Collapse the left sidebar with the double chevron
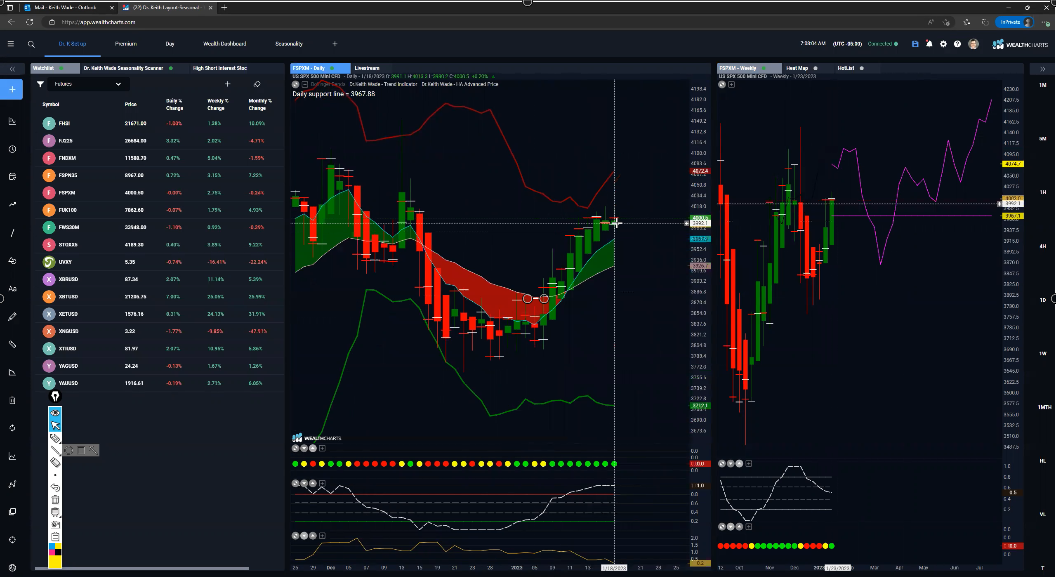Image resolution: width=1056 pixels, height=577 pixels. pos(12,69)
